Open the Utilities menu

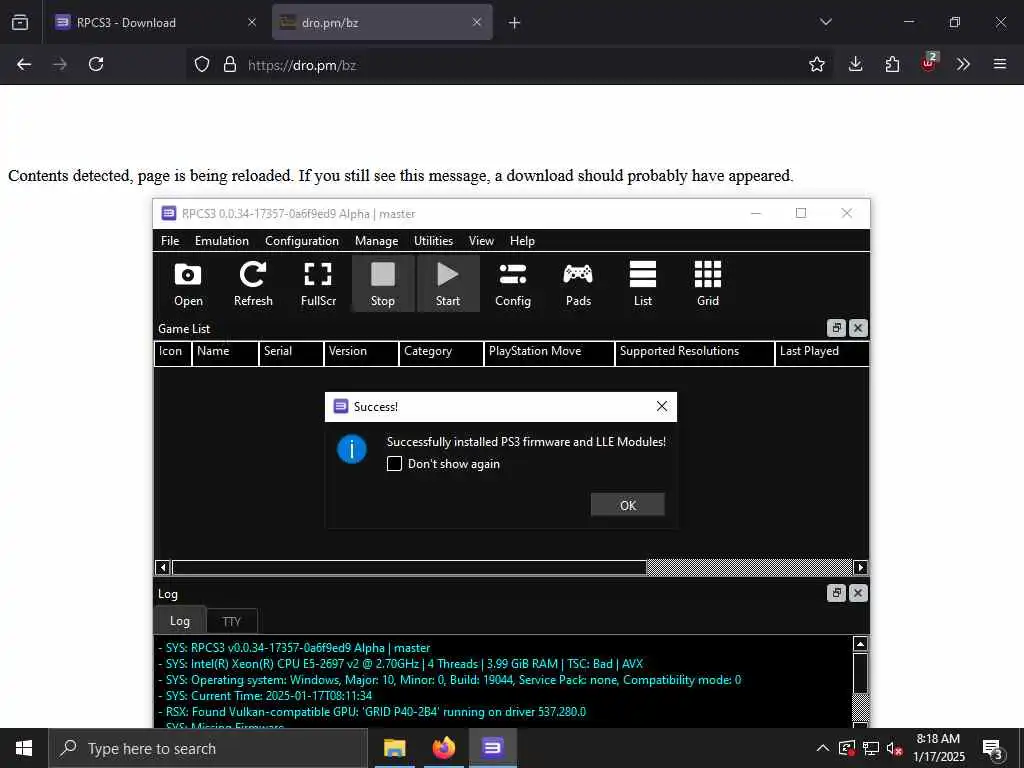point(433,240)
